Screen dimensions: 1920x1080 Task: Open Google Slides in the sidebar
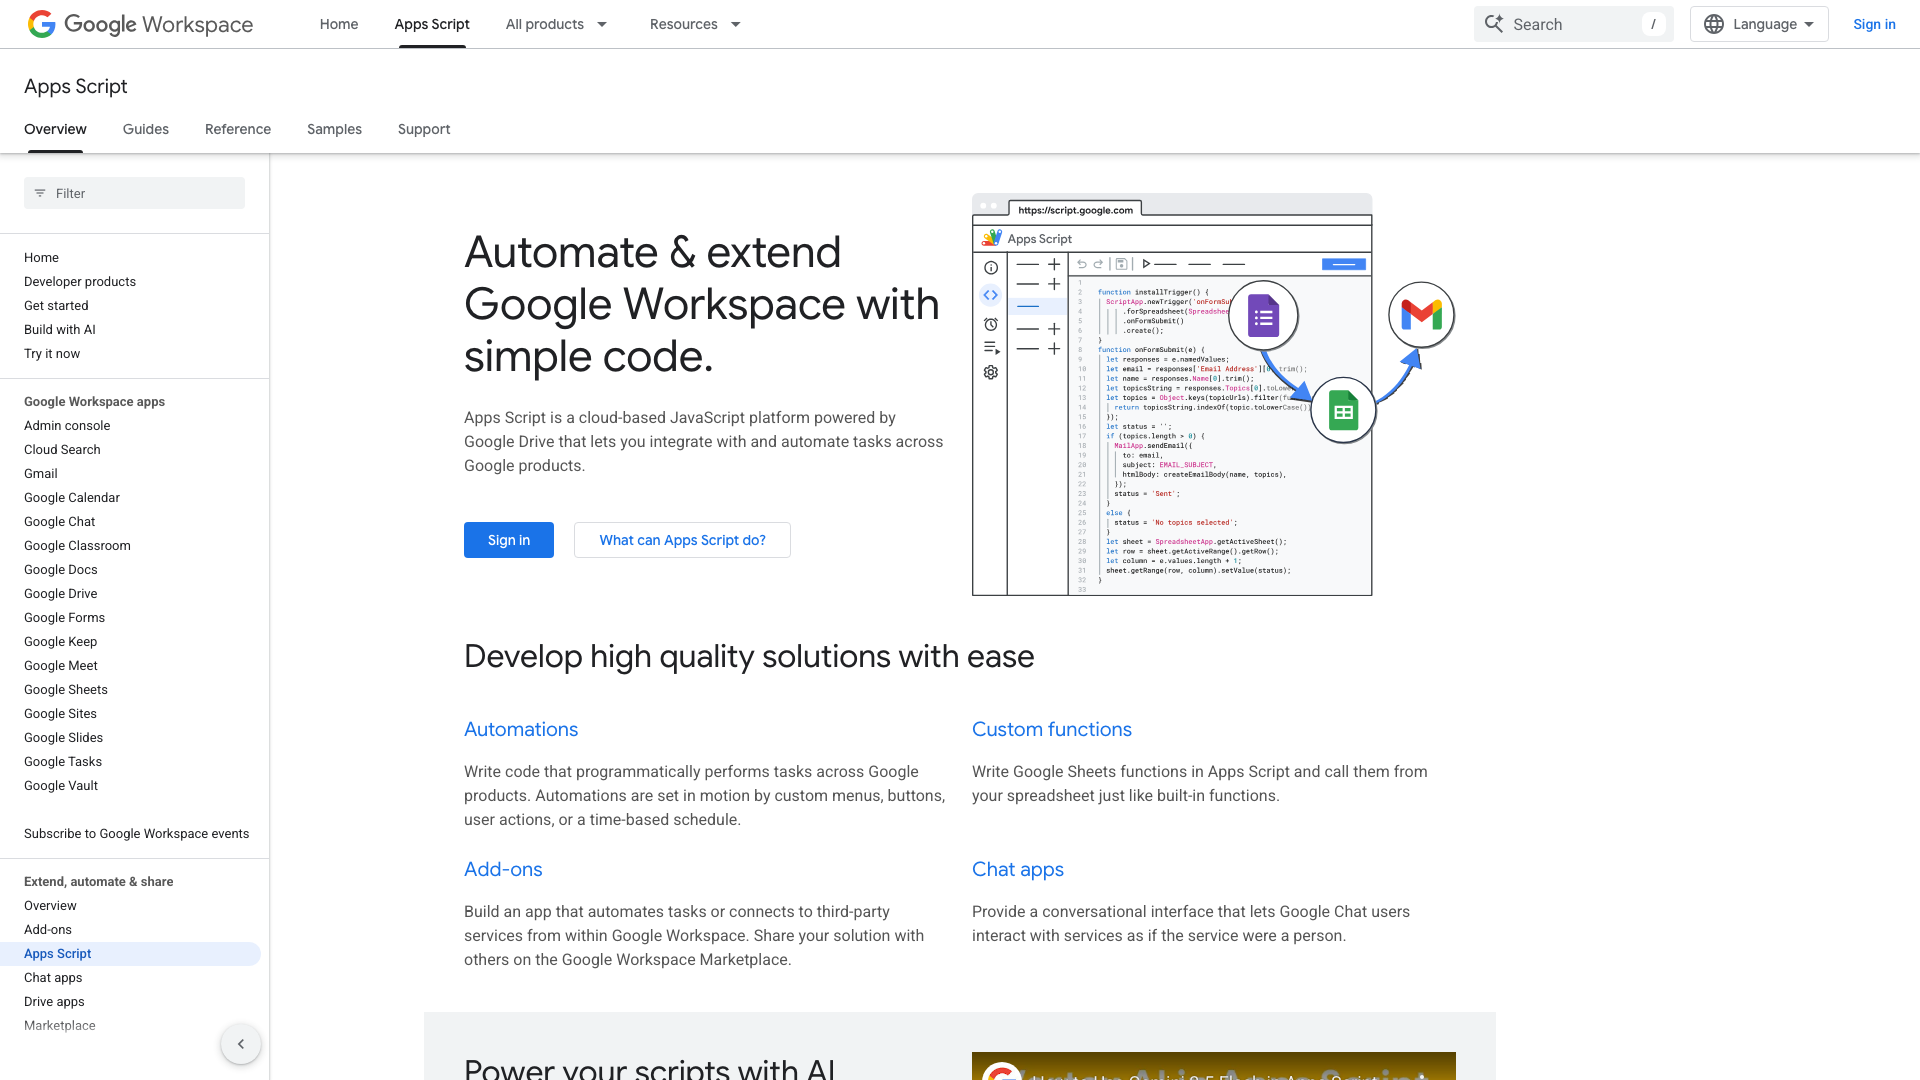pos(63,737)
